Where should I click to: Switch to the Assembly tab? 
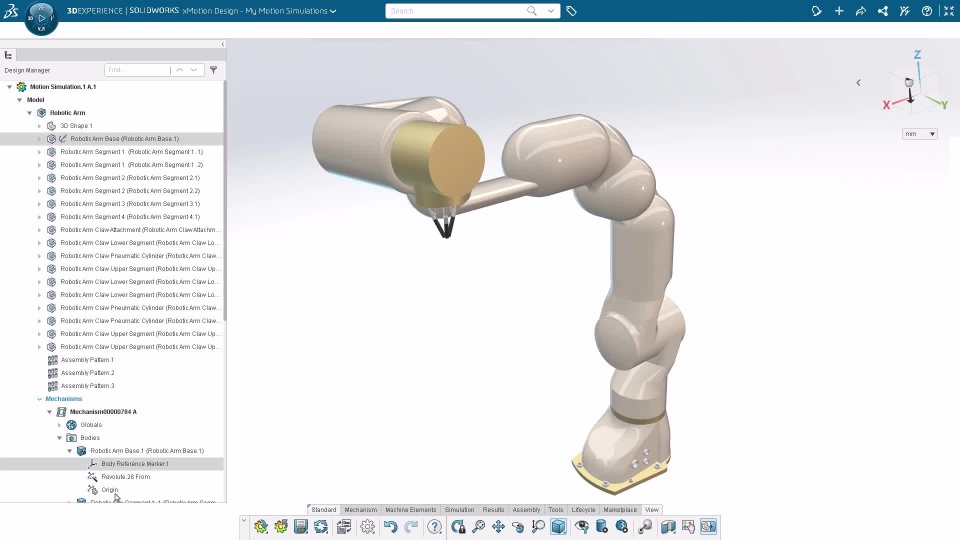(x=527, y=509)
